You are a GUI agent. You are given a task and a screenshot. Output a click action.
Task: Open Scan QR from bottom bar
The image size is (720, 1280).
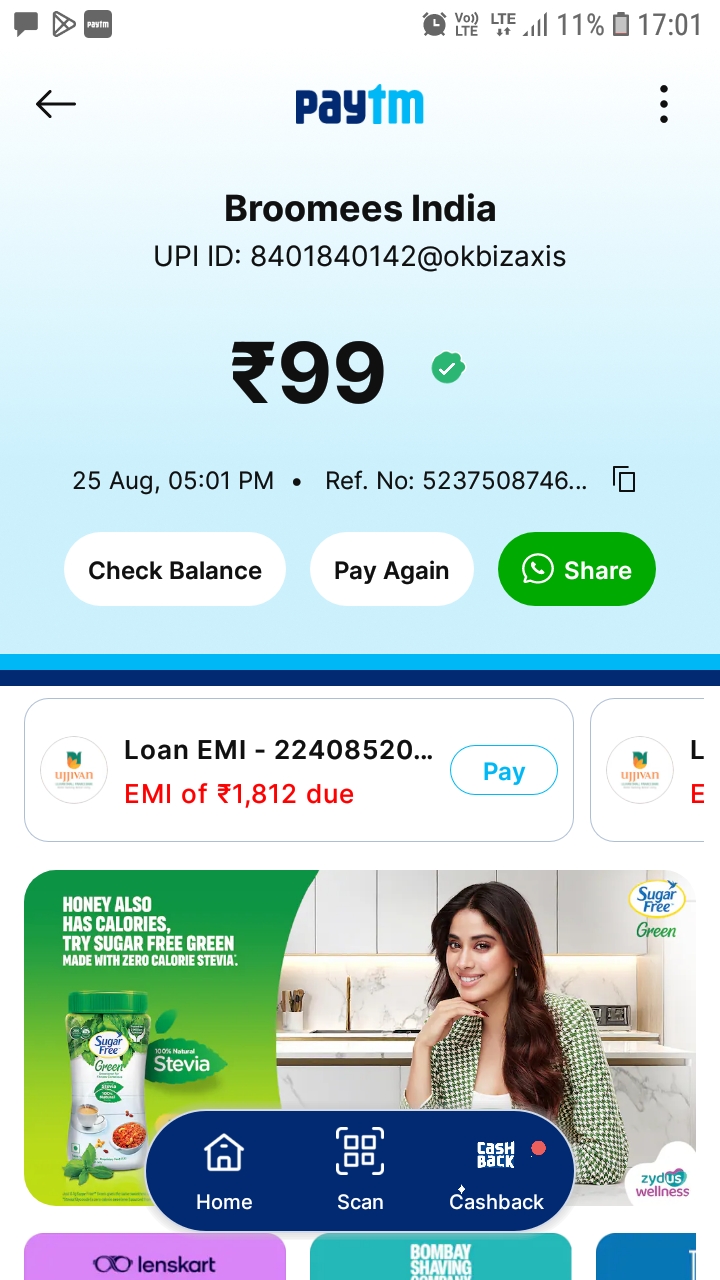click(360, 1170)
